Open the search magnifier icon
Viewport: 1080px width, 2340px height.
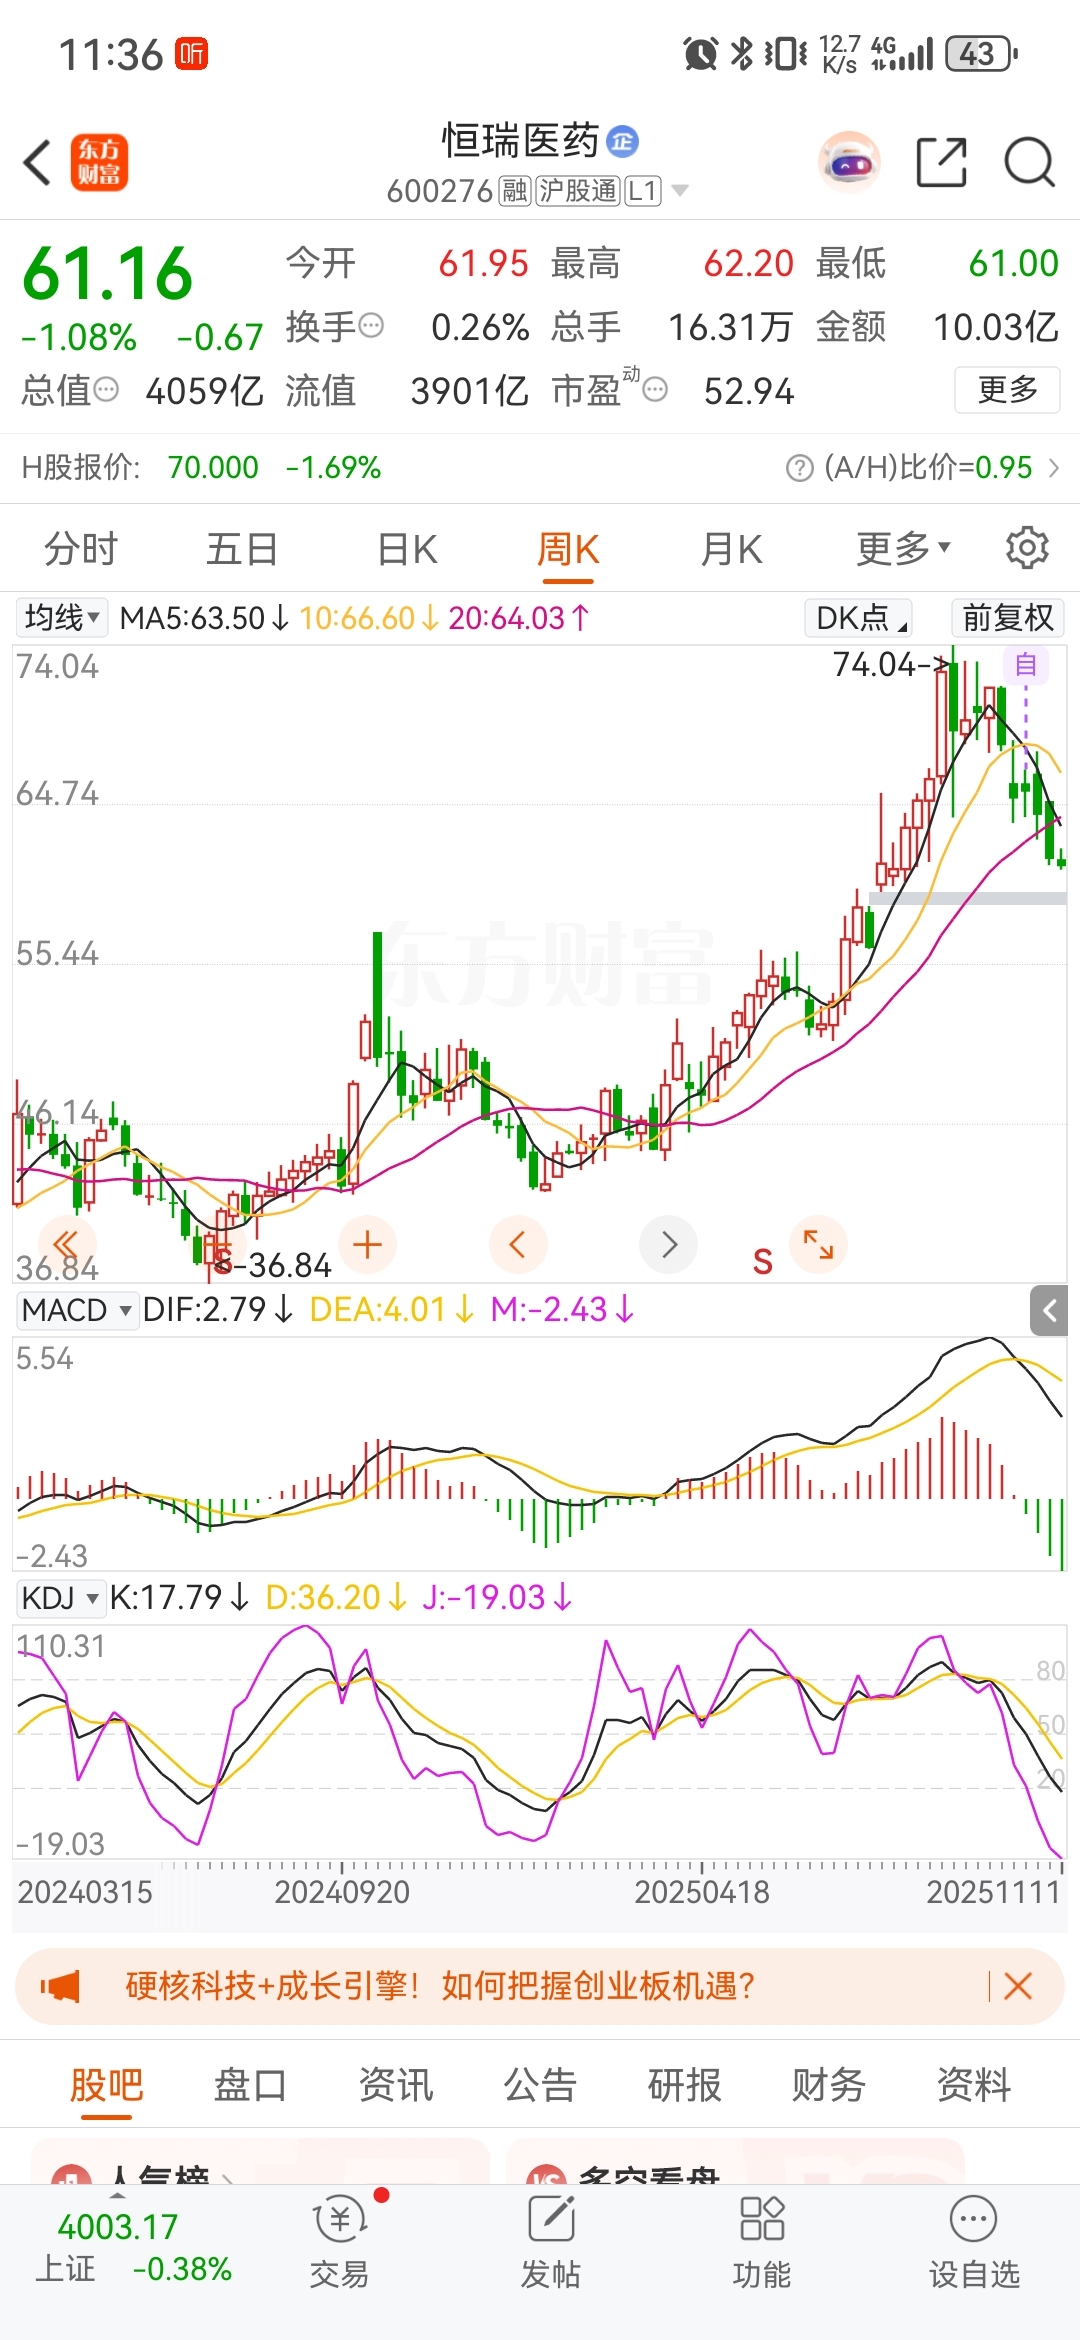click(1029, 162)
